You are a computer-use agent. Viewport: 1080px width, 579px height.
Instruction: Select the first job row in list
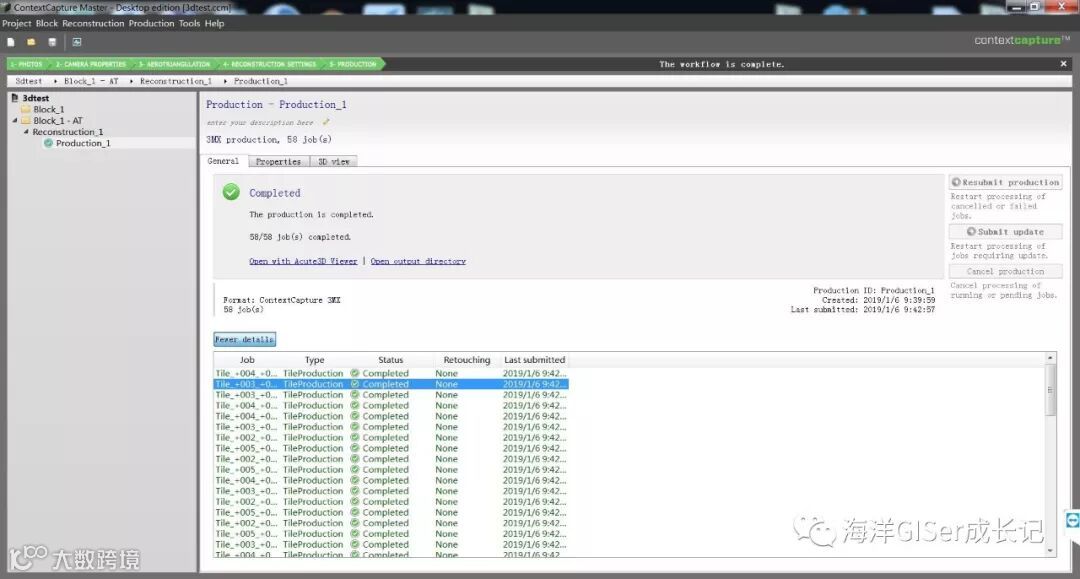pos(391,373)
